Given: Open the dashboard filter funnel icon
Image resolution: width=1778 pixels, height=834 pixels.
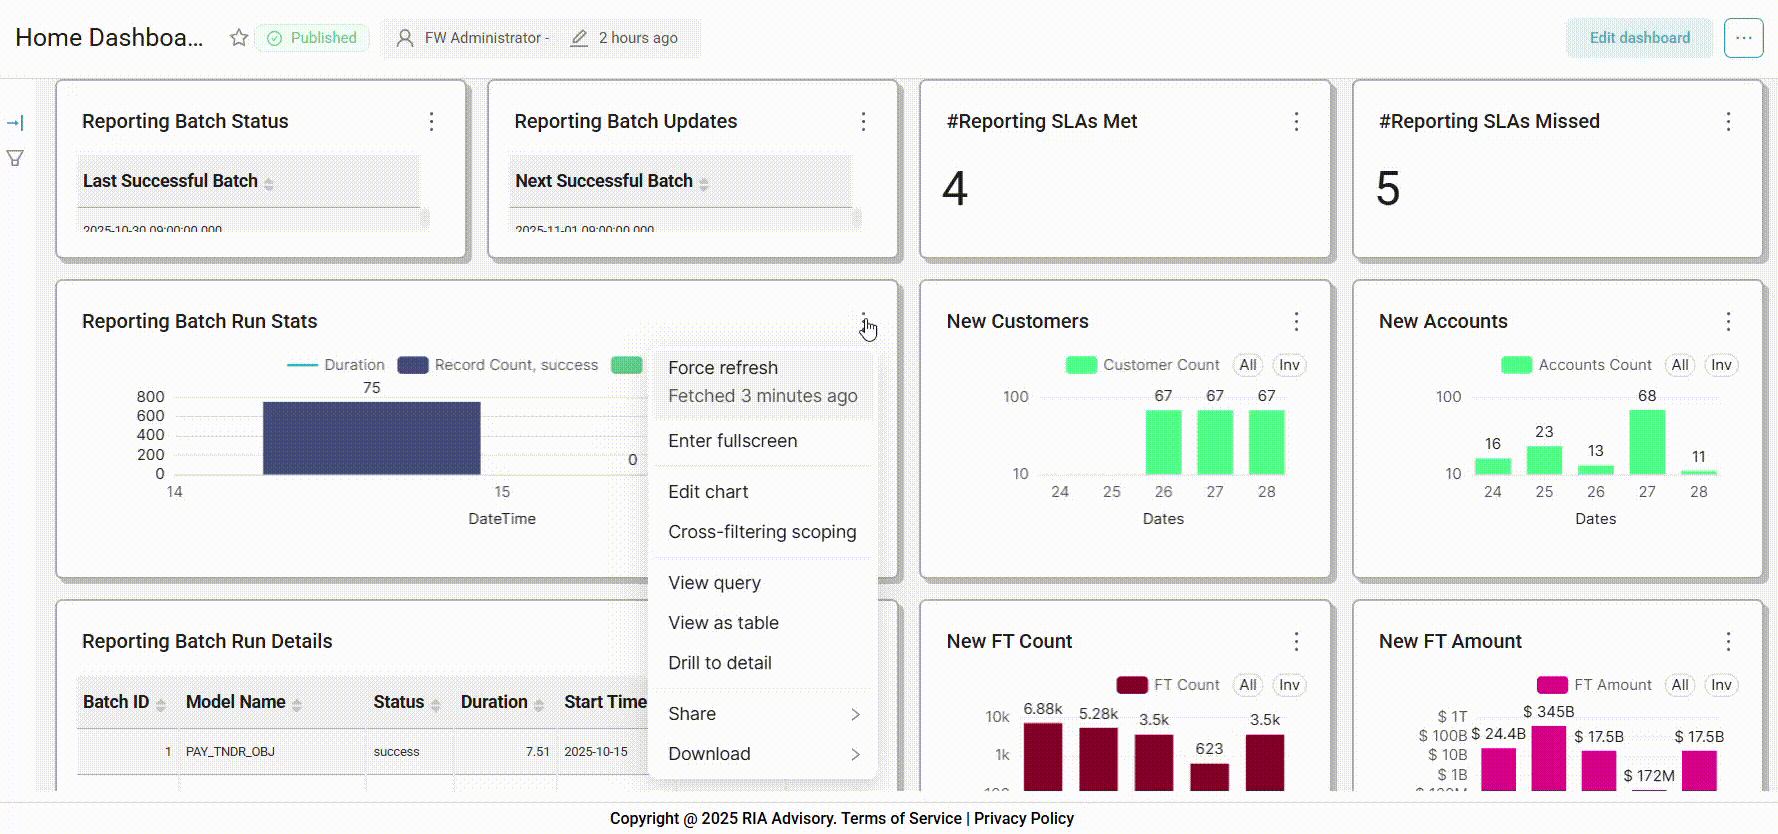Looking at the screenshot, I should [15, 158].
